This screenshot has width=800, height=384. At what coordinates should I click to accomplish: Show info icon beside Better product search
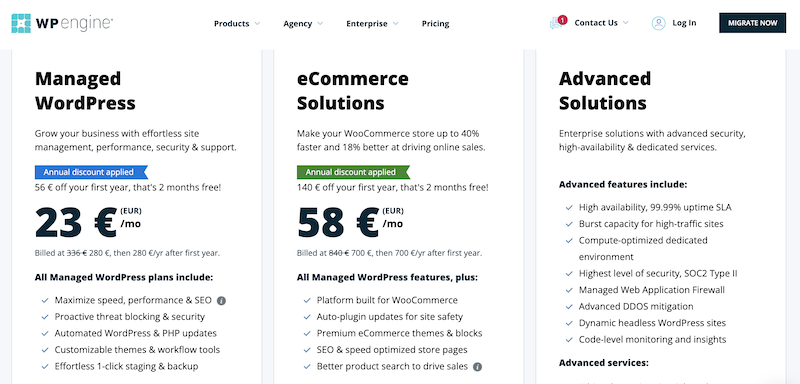point(477,367)
